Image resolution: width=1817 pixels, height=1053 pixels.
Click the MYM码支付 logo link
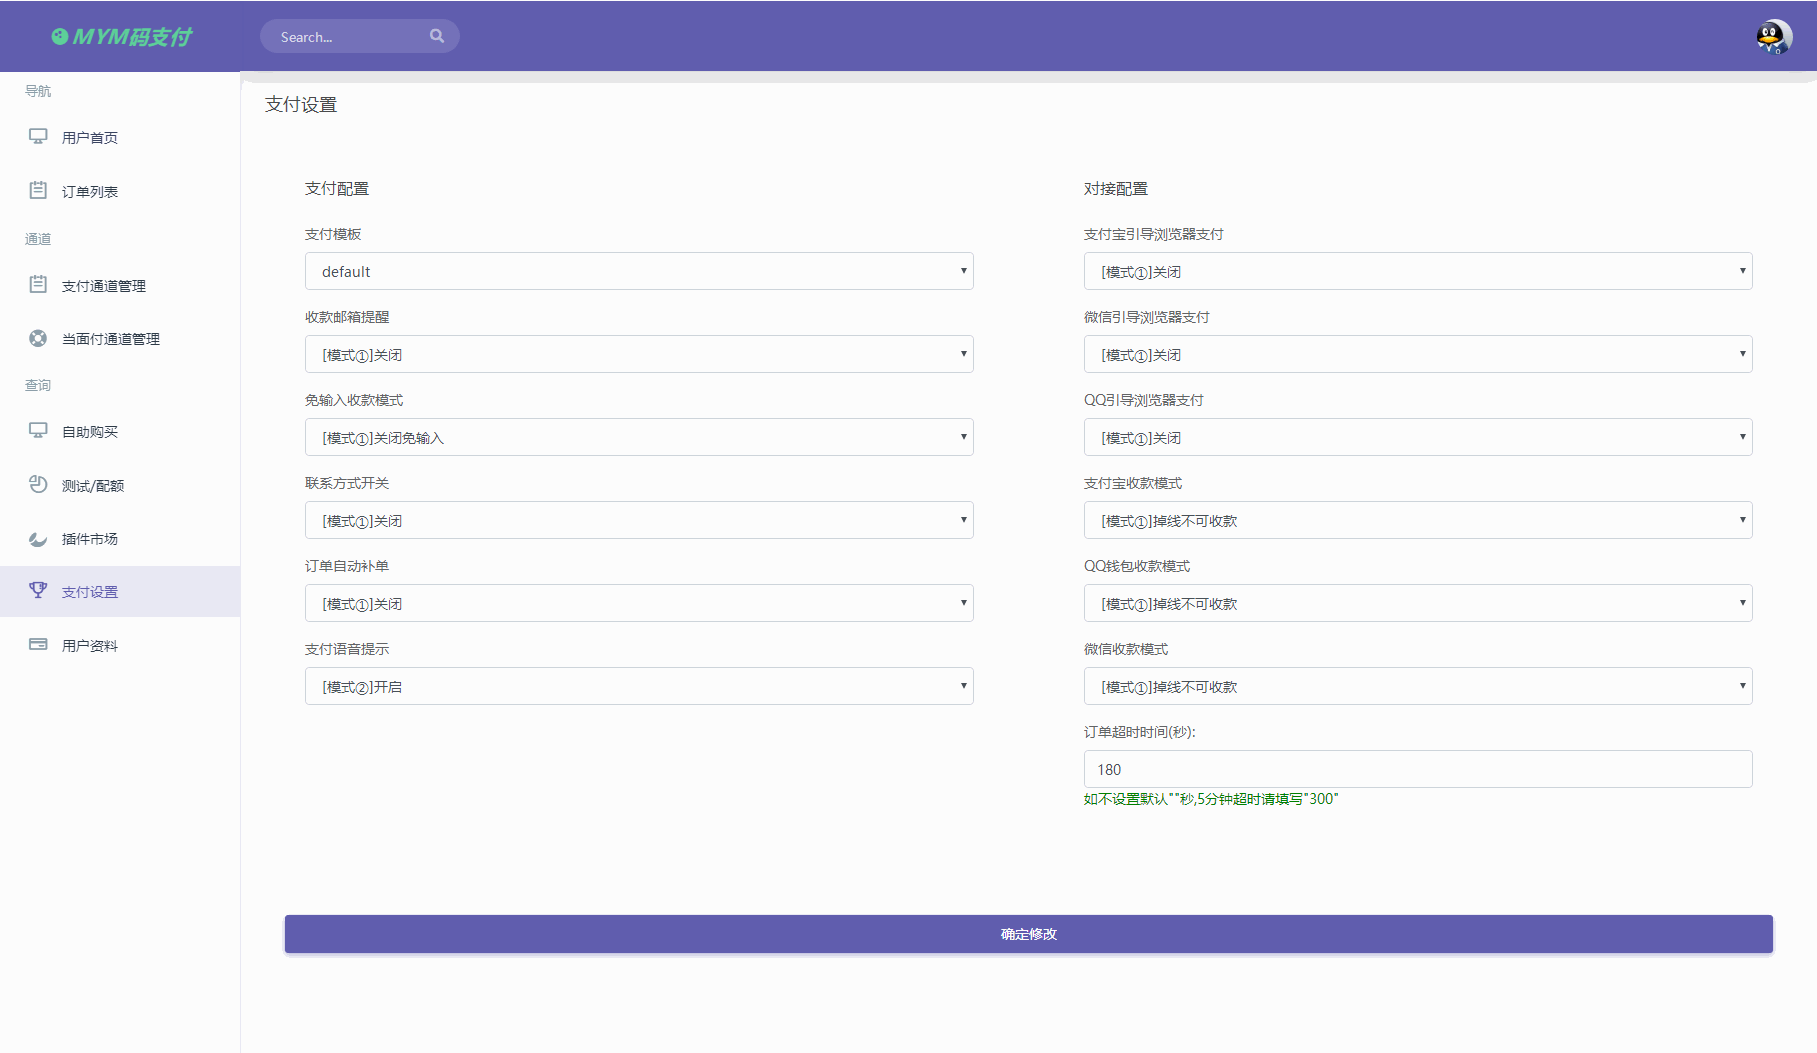(122, 37)
